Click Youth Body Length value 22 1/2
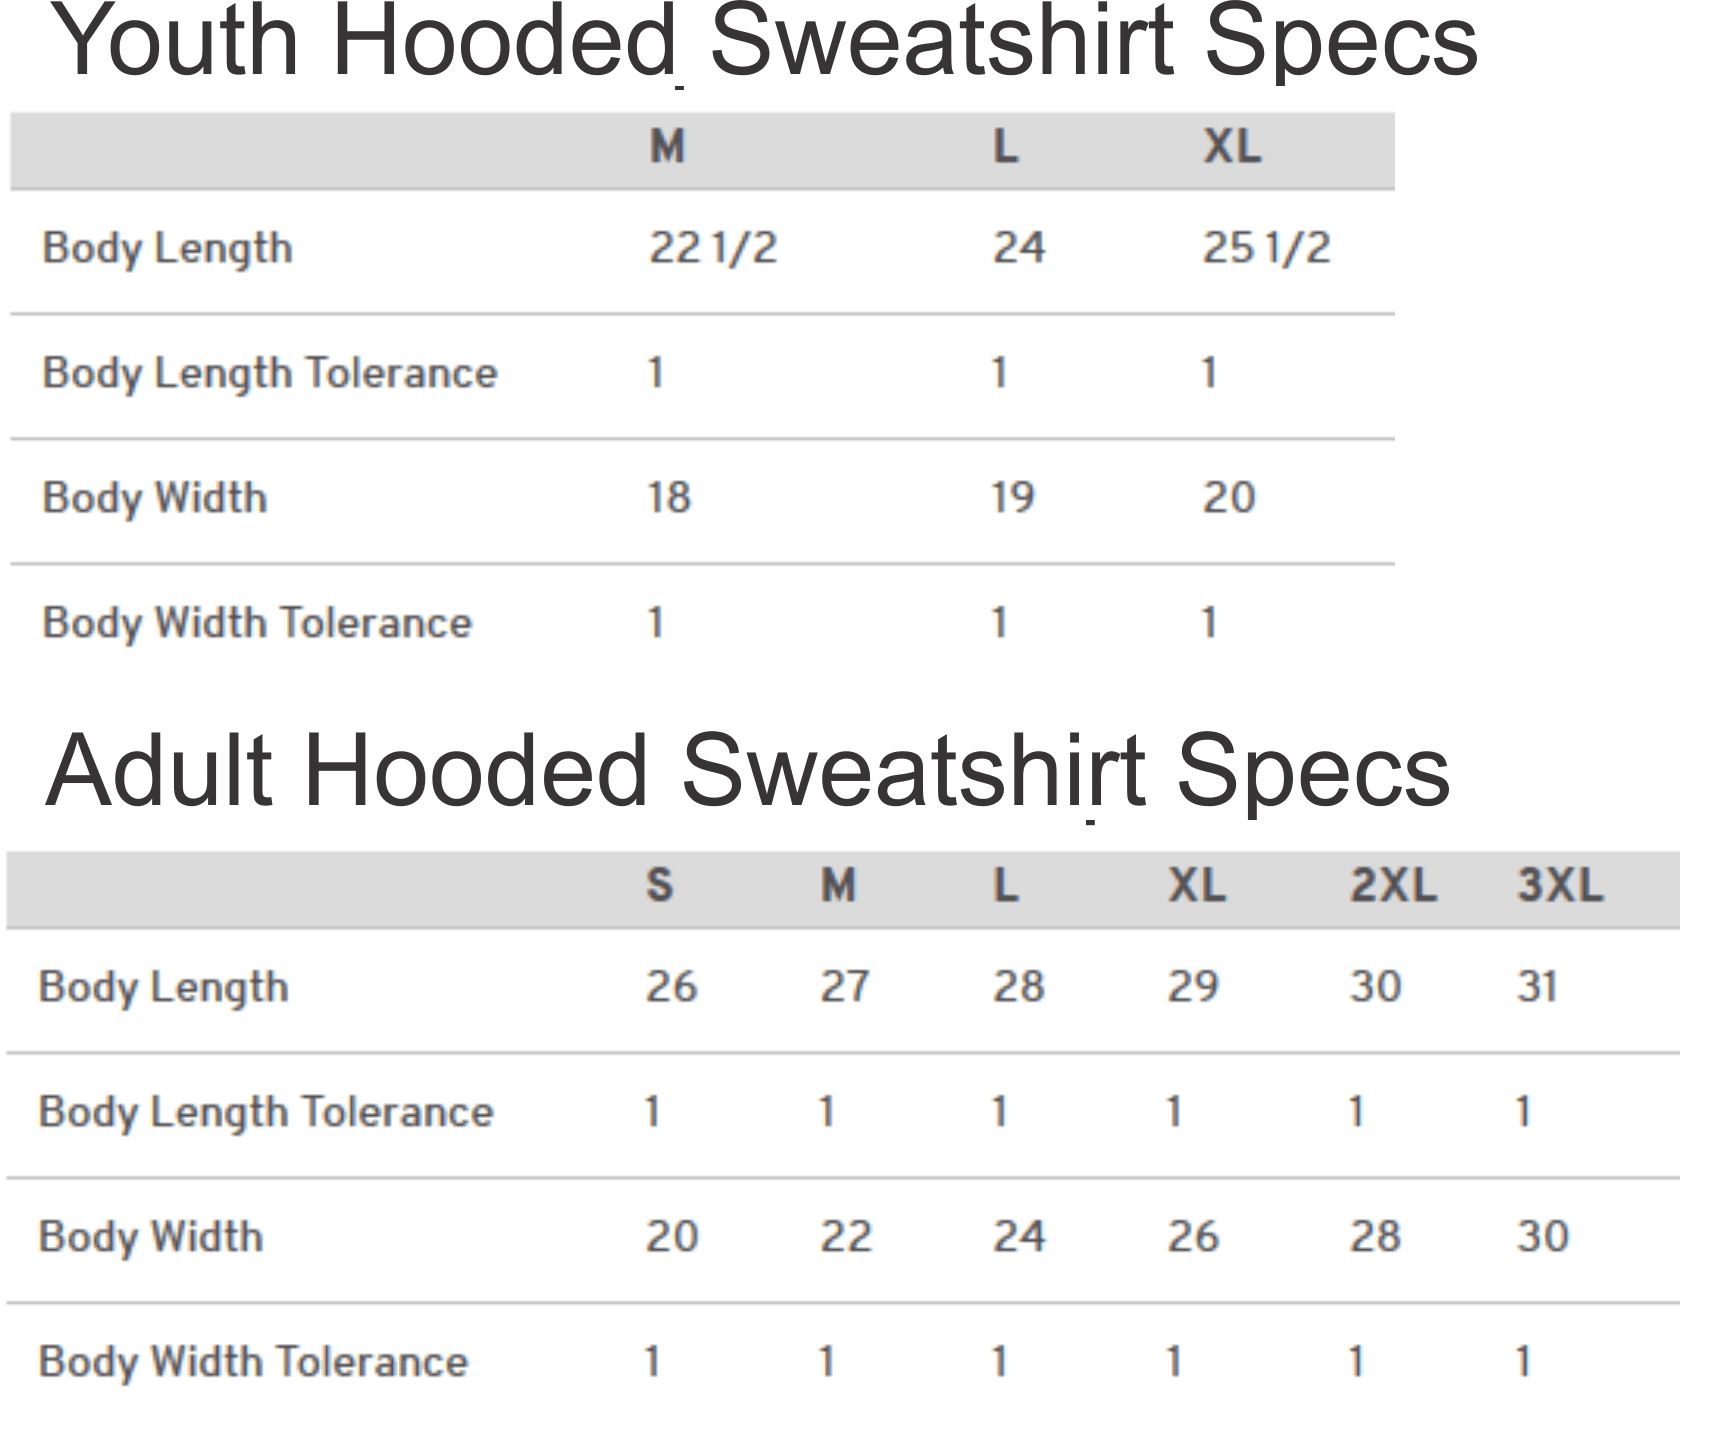Viewport: 1709px width, 1429px height. (x=712, y=248)
